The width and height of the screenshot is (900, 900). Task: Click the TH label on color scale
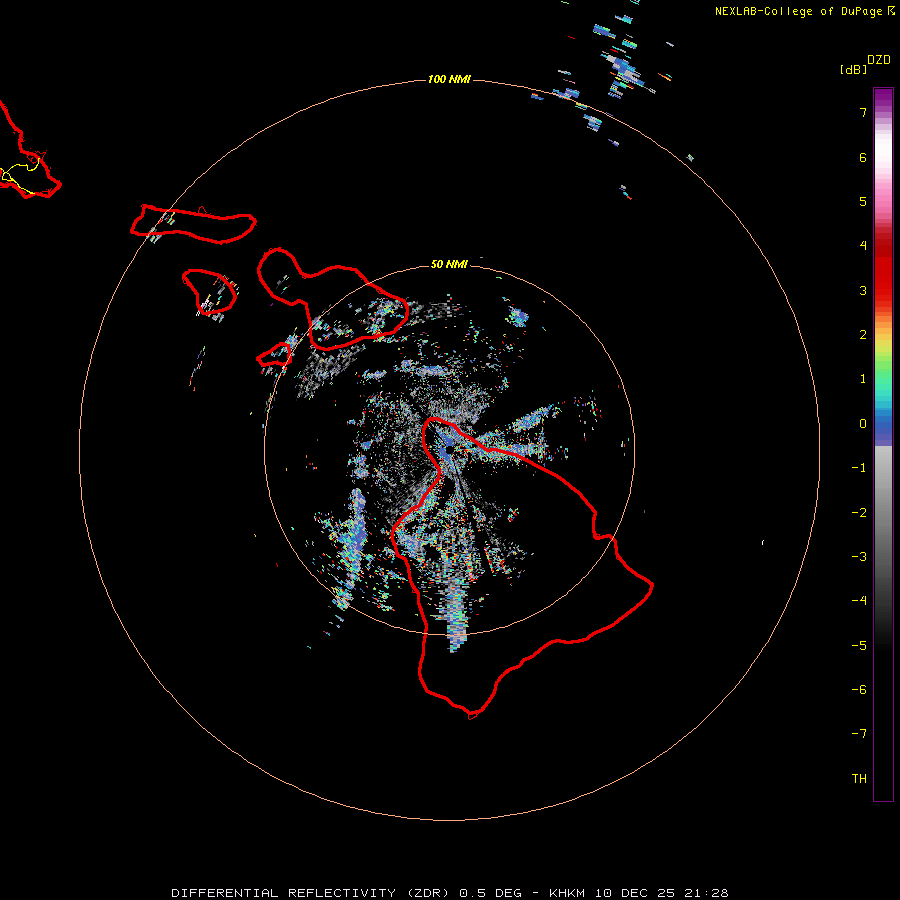859,778
